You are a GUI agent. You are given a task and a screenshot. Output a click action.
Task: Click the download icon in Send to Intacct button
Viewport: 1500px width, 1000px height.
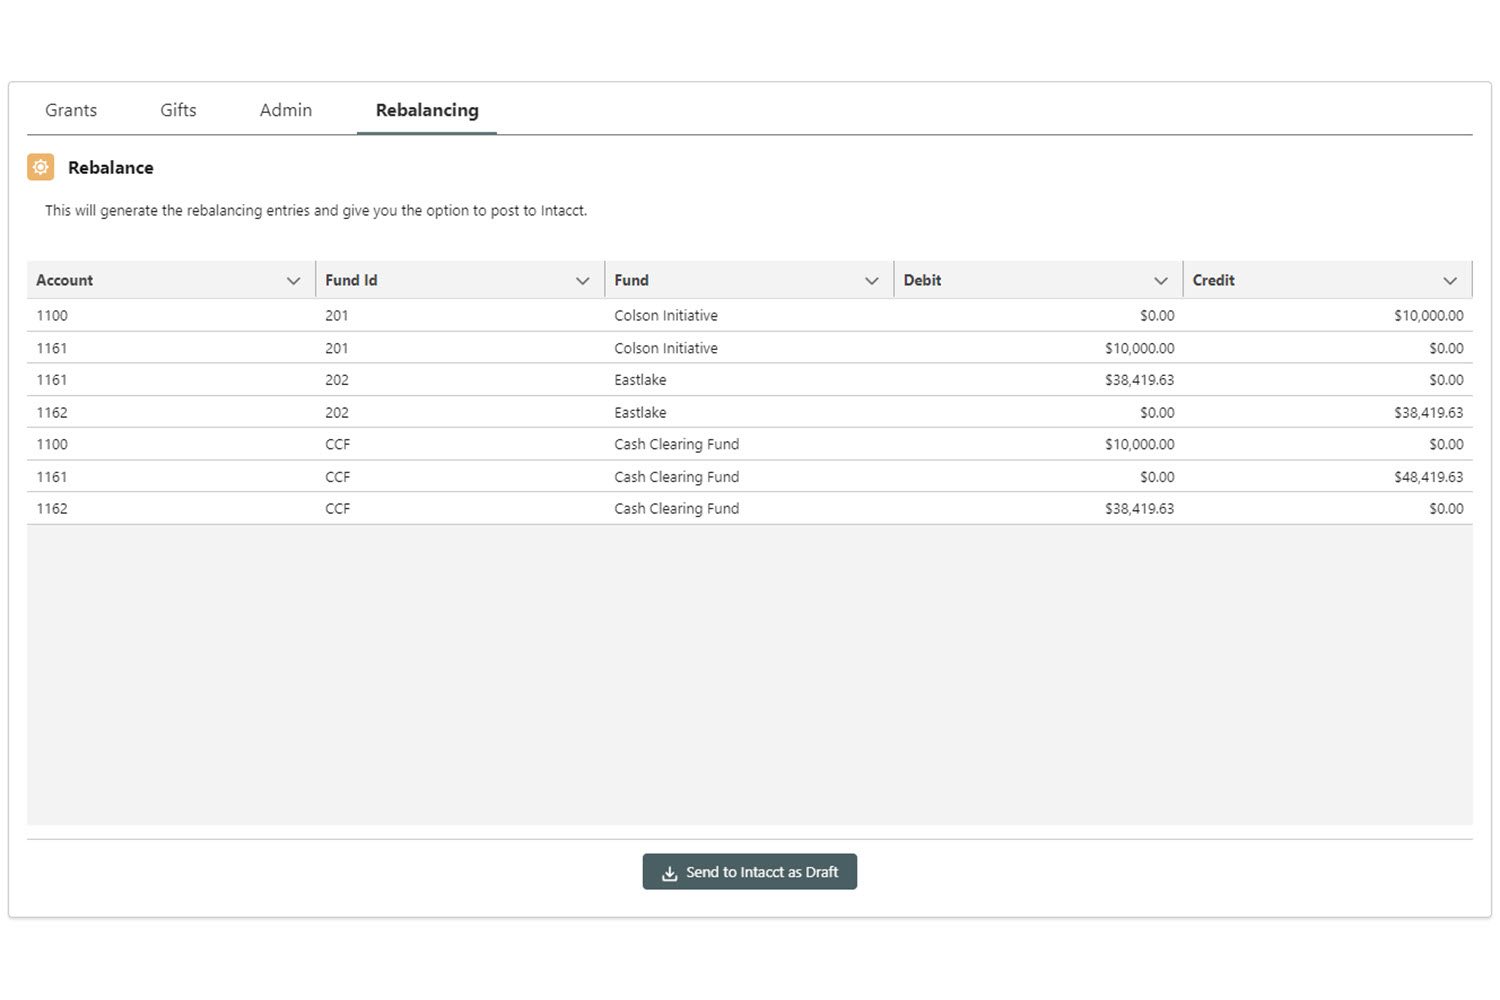click(x=670, y=873)
